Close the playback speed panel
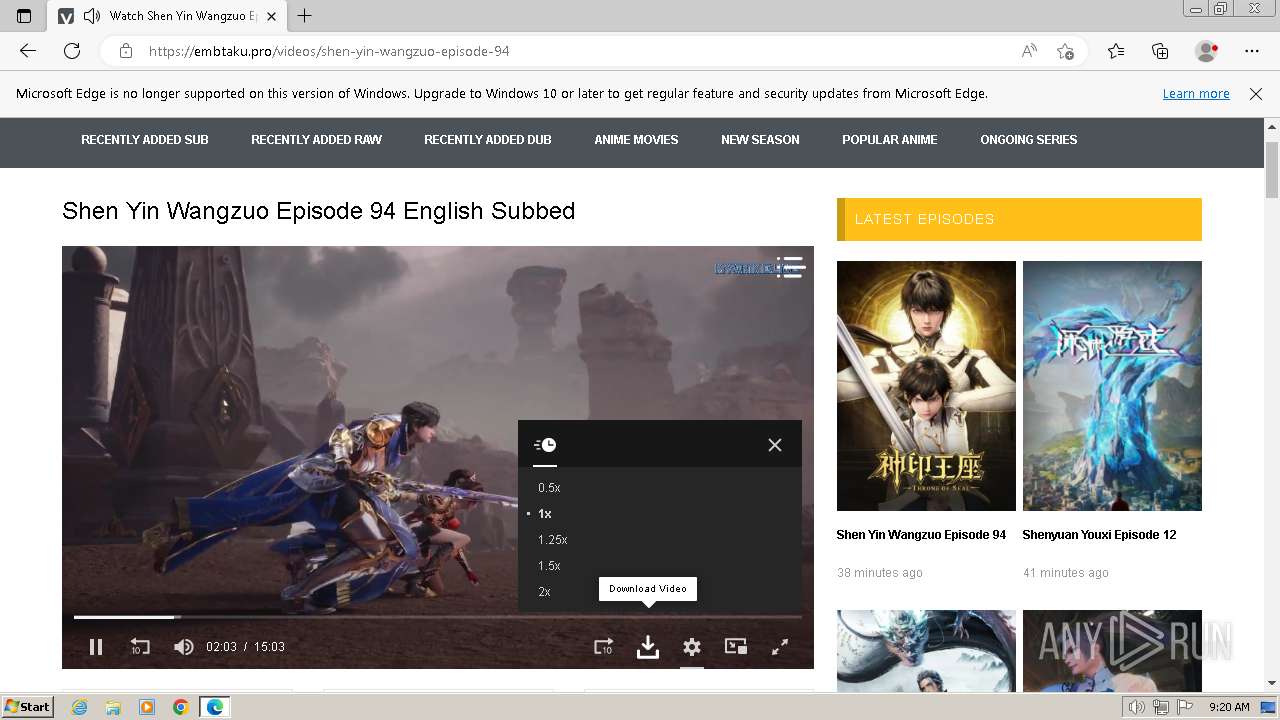The image size is (1280, 720). pos(775,445)
